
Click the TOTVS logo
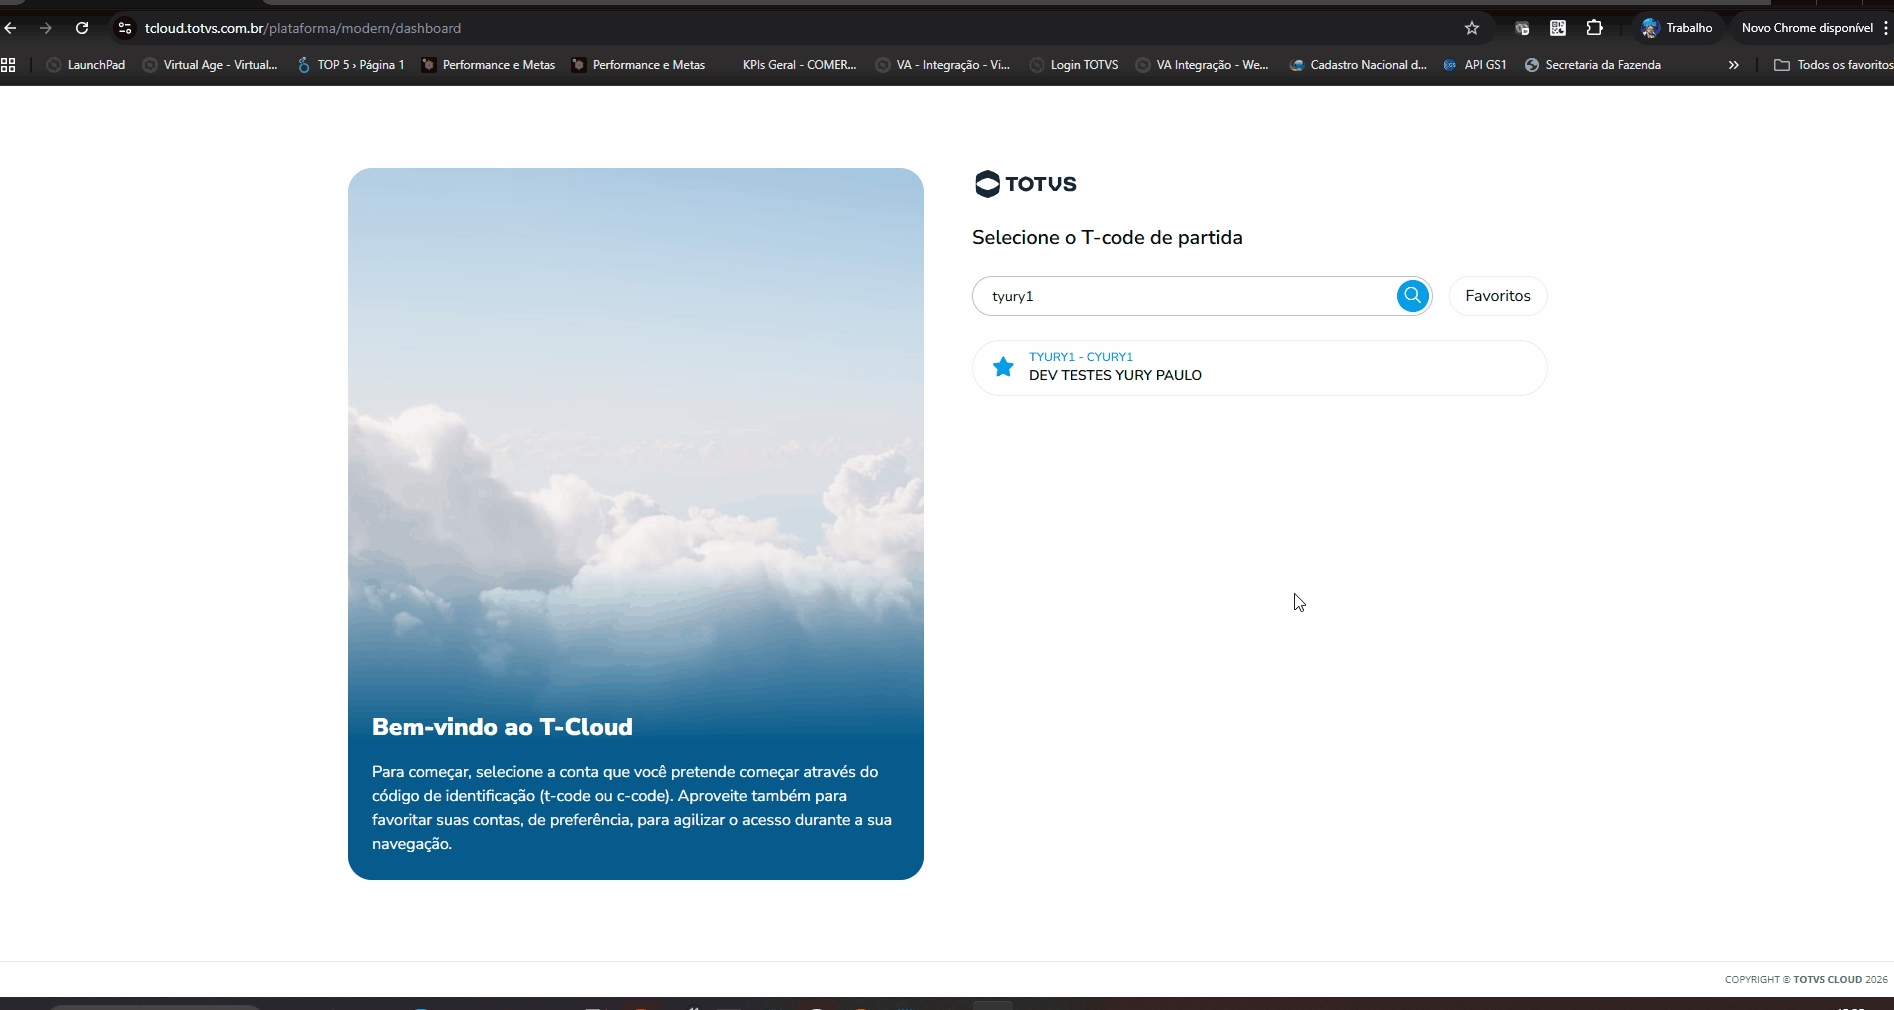[1026, 184]
